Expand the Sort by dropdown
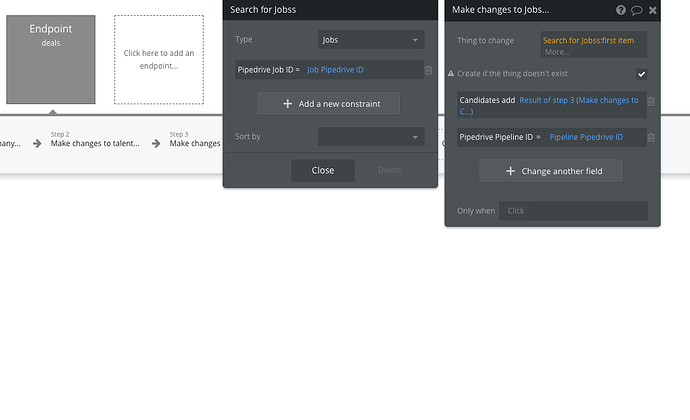This screenshot has width=690, height=420. tap(371, 136)
